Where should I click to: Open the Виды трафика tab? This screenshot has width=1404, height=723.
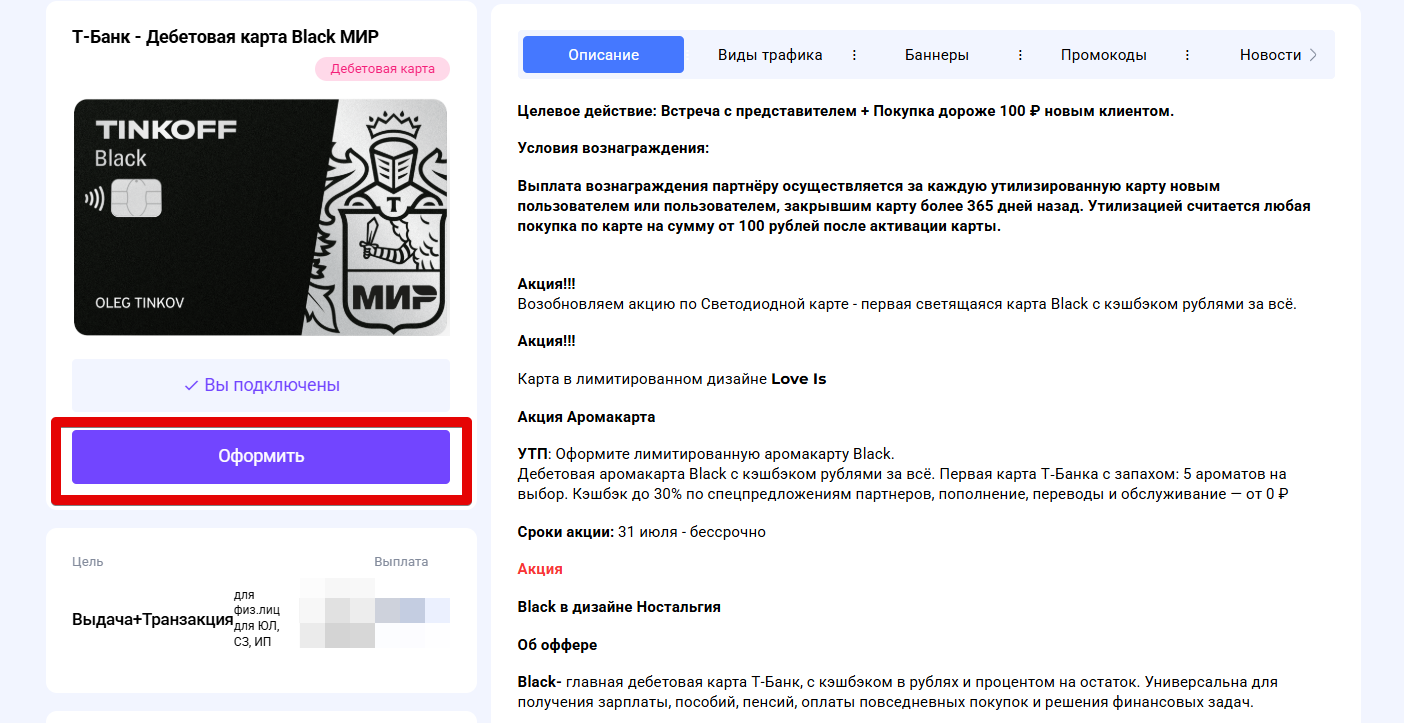(770, 55)
